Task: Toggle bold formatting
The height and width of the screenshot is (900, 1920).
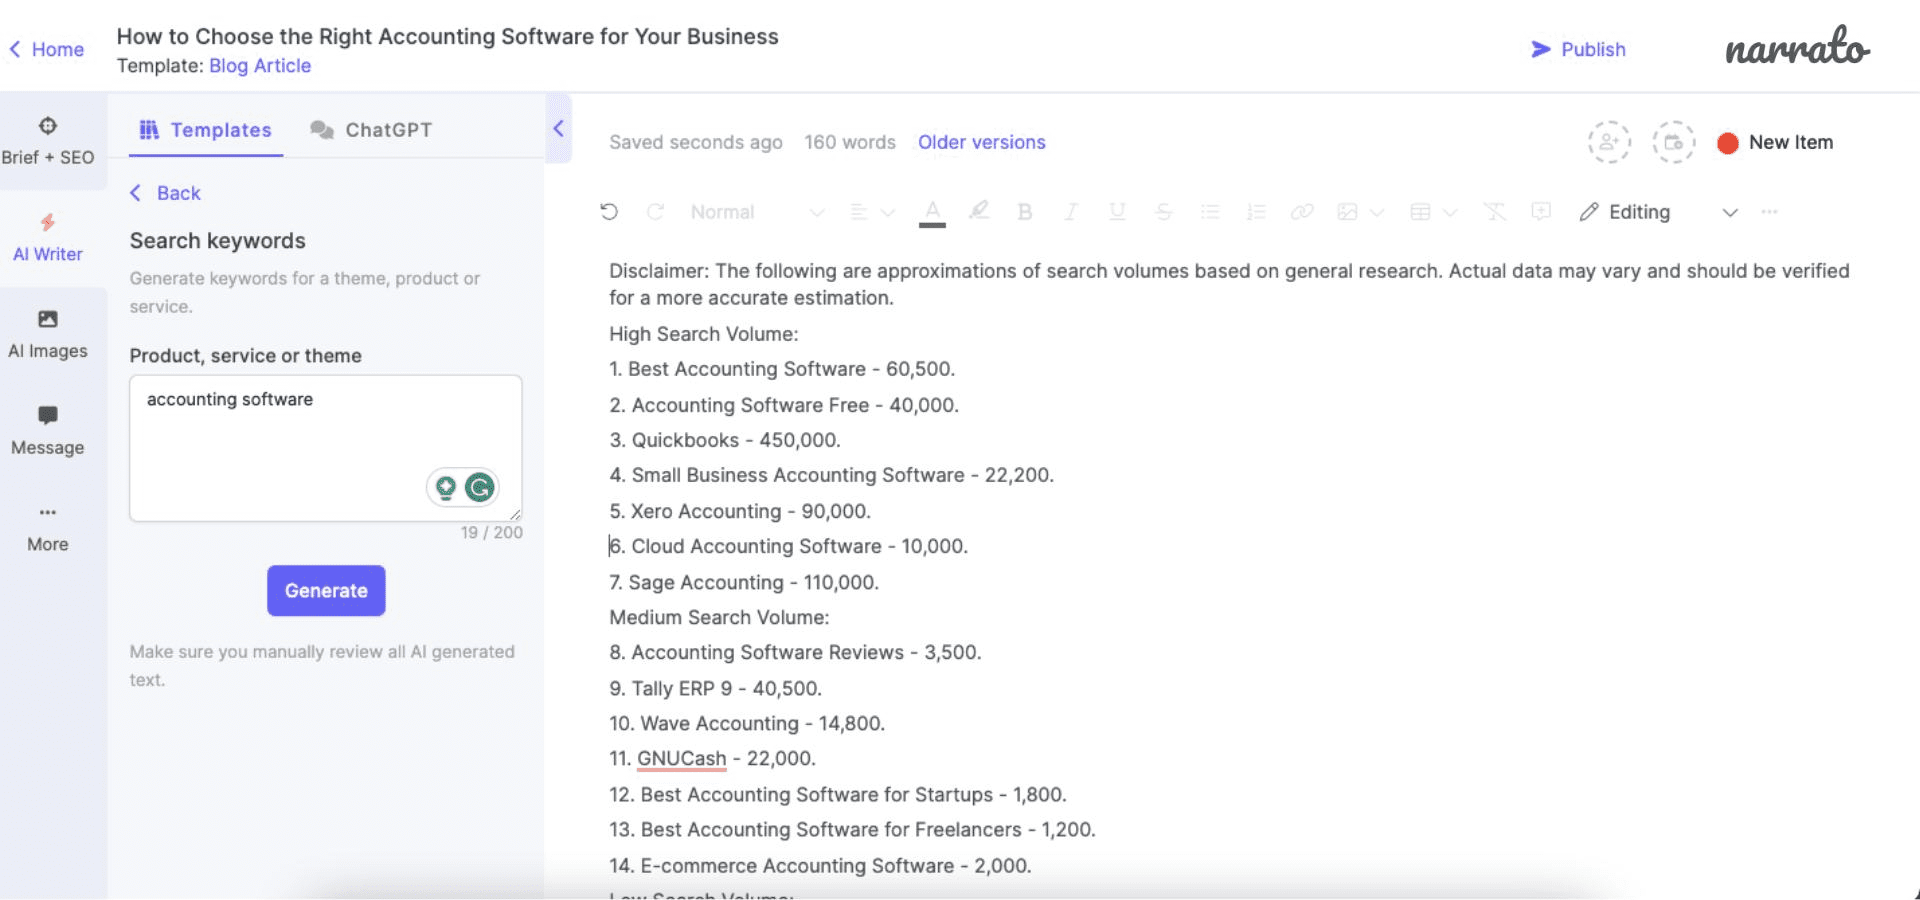Action: coord(1024,212)
